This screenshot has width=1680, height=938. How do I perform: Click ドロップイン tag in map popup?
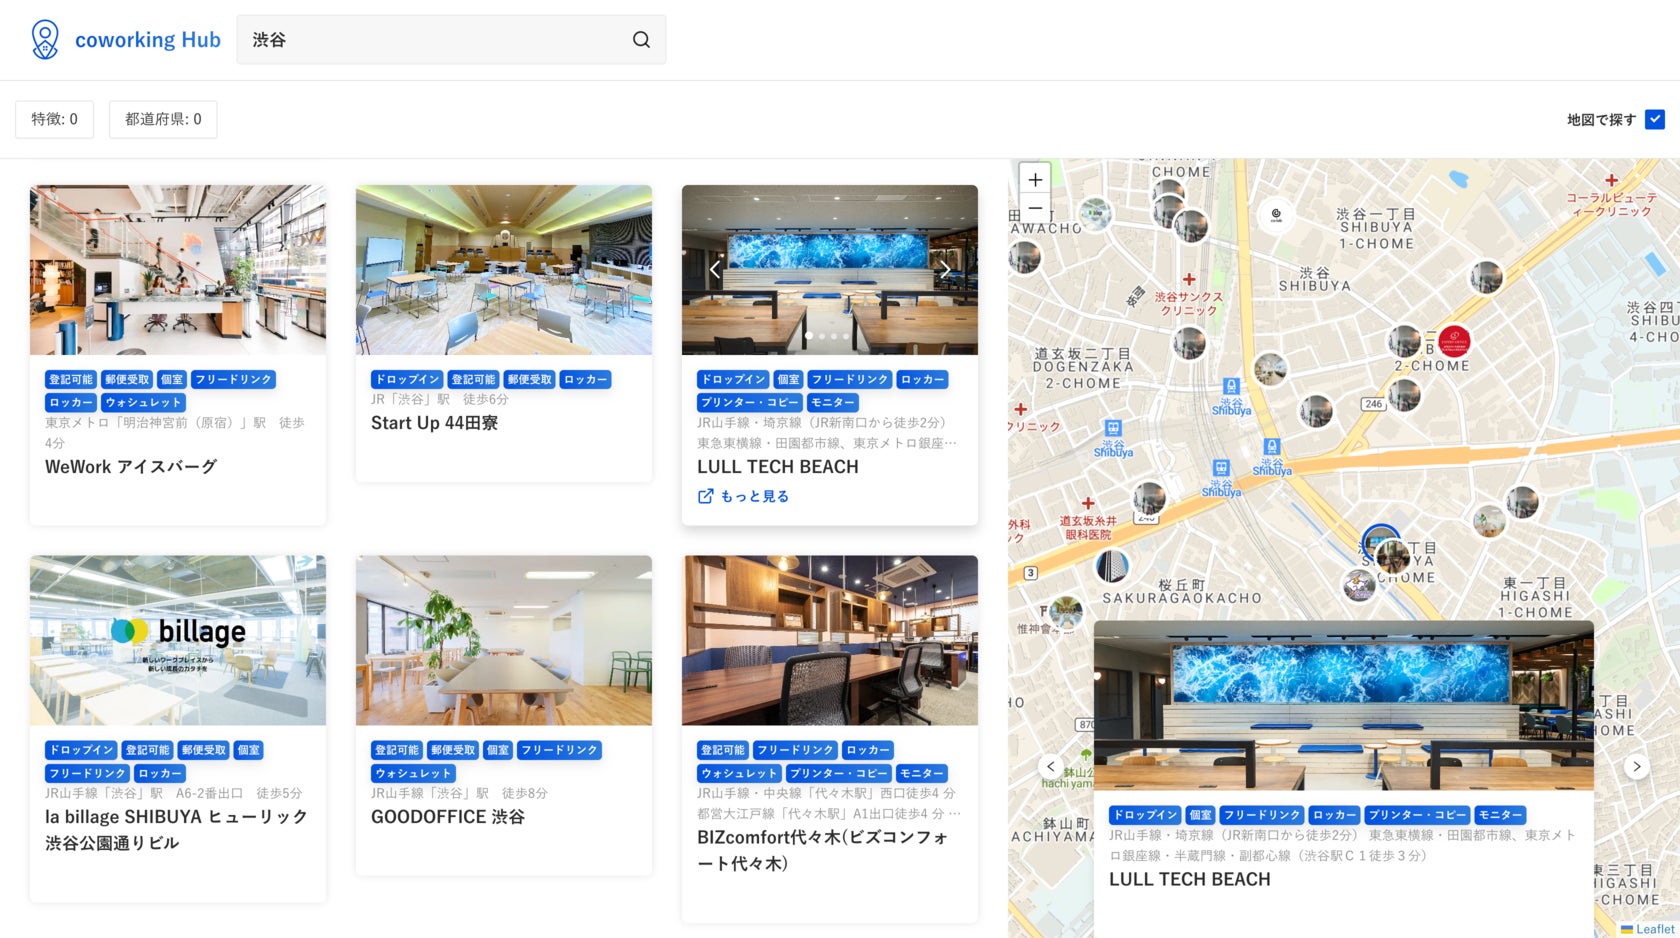click(1145, 815)
